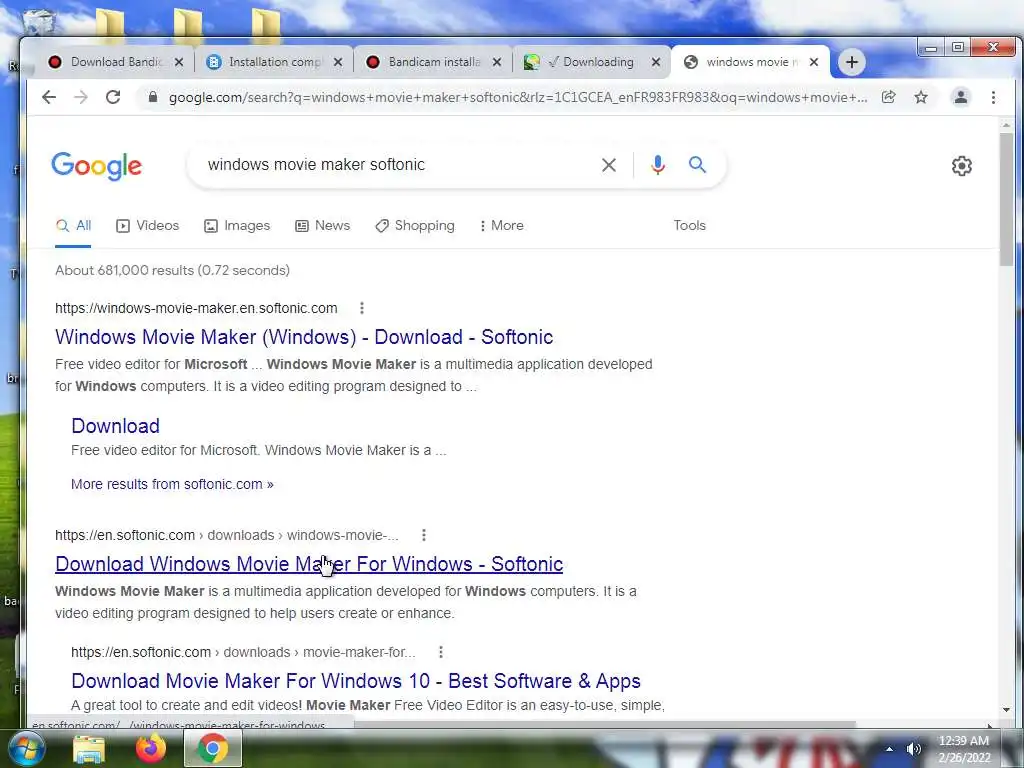Click the scrollbar up arrow

coord(1006,125)
